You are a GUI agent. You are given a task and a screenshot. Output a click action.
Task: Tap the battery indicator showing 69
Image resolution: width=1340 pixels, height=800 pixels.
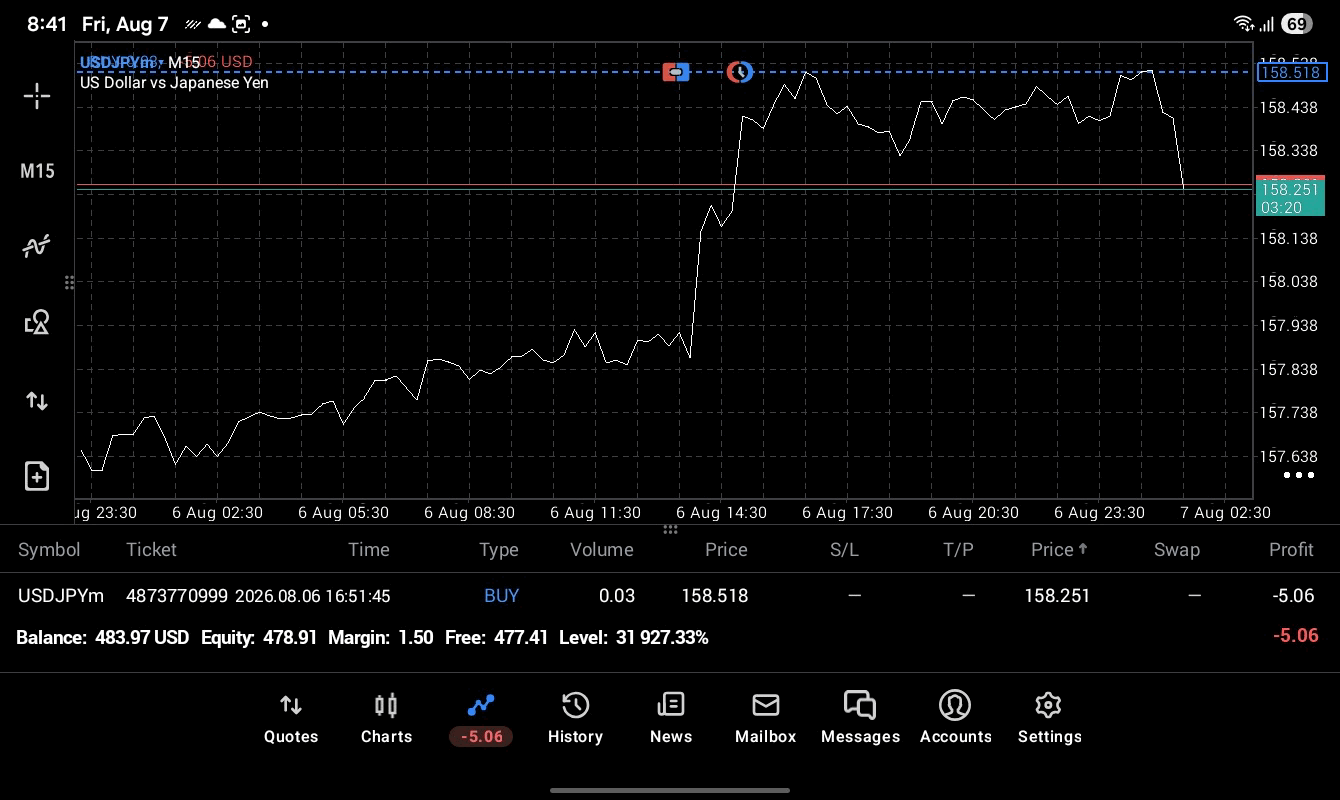(x=1296, y=24)
